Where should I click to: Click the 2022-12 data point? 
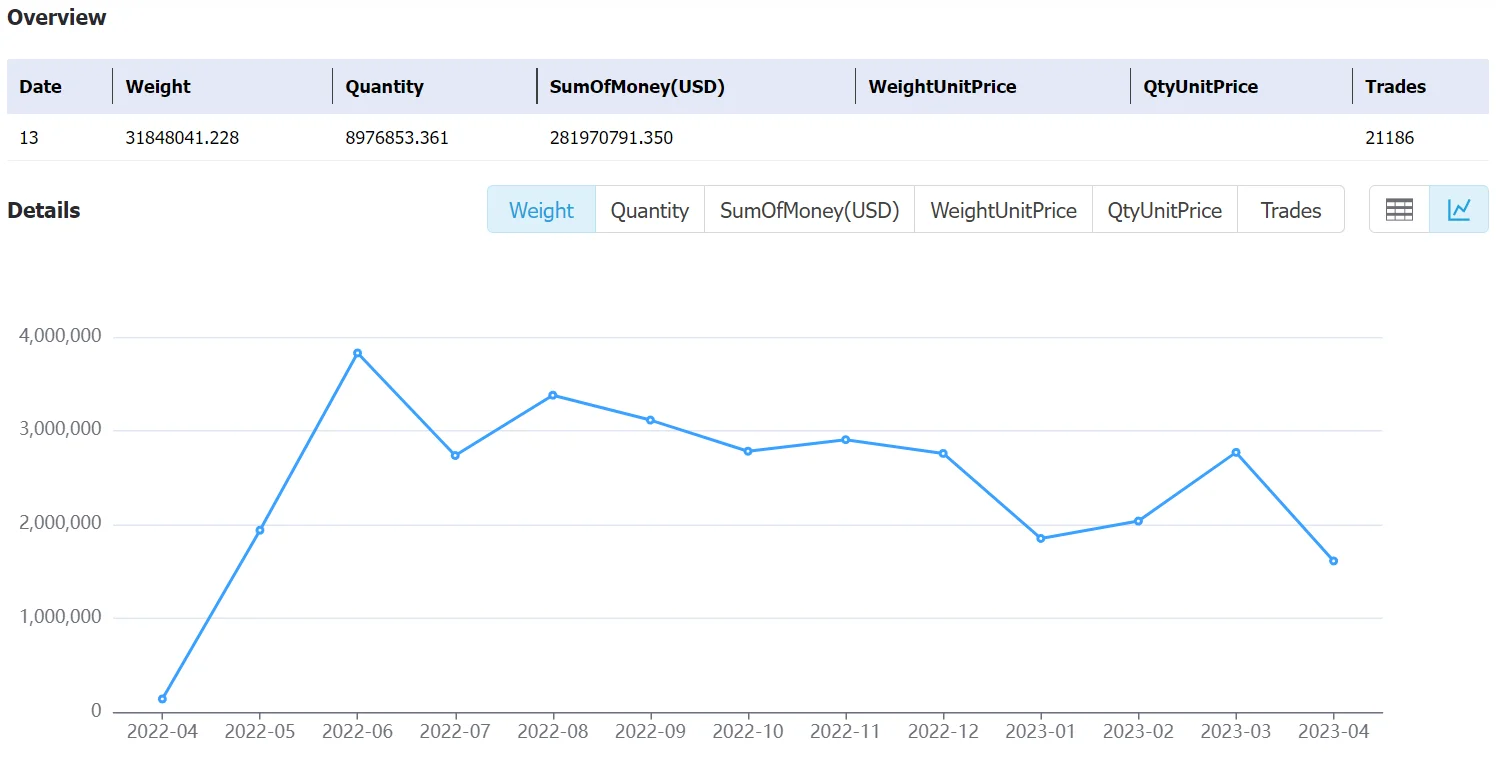943,454
